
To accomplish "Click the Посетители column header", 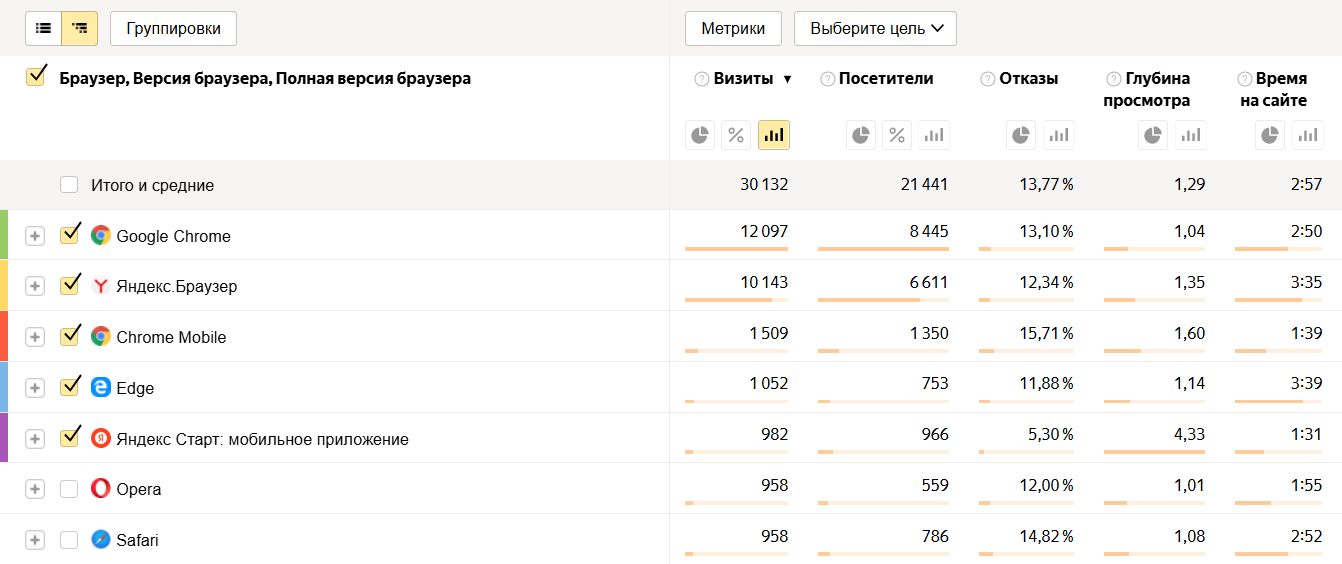I will [x=886, y=79].
